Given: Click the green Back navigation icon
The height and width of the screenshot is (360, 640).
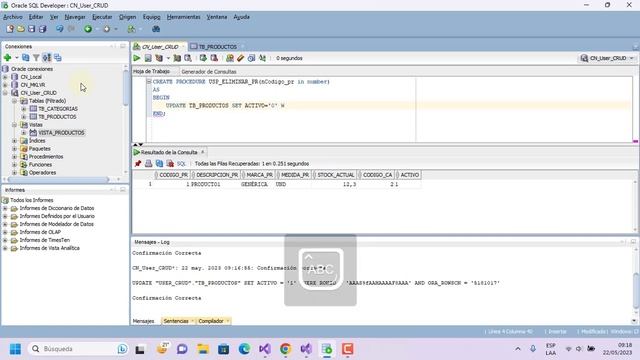Looking at the screenshot, I should [x=88, y=29].
